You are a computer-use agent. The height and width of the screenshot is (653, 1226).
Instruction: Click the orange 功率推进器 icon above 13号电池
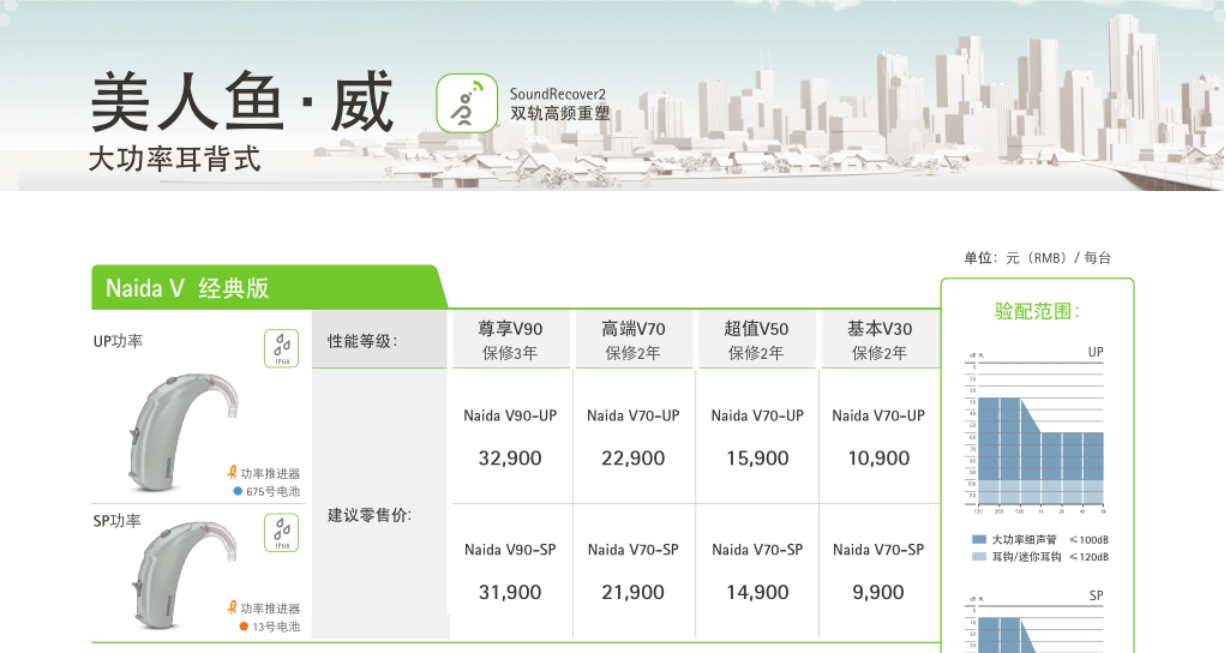point(232,607)
